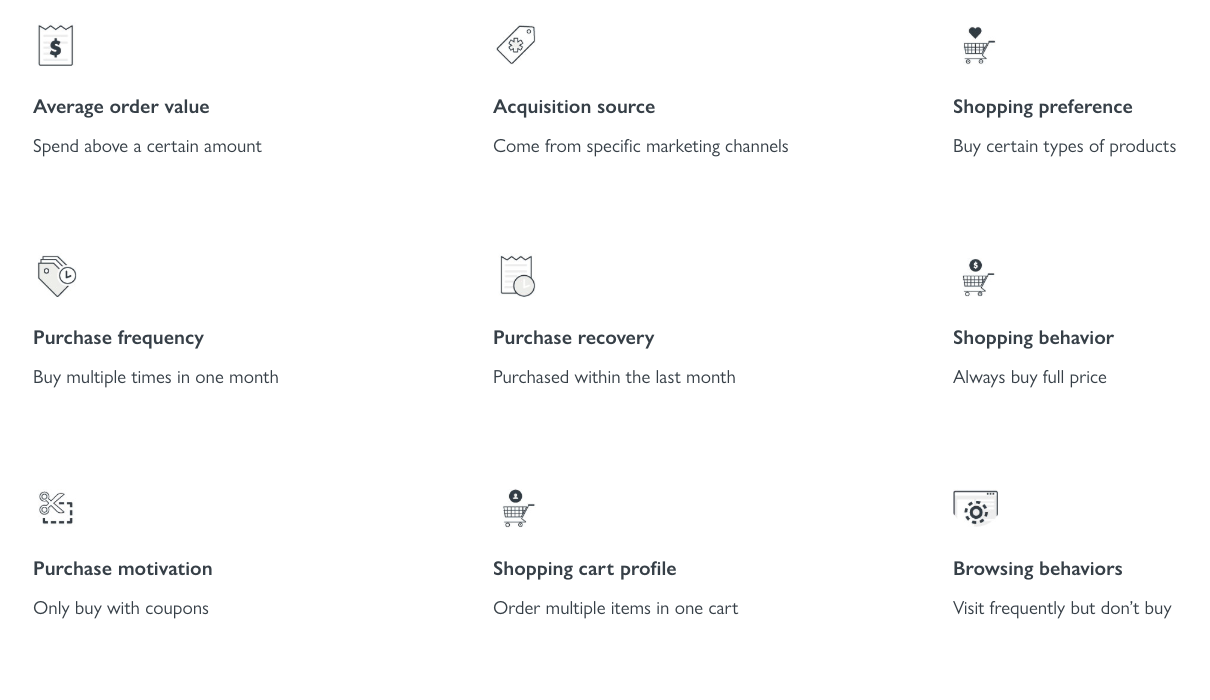Click the browser window gear icon

975,508
